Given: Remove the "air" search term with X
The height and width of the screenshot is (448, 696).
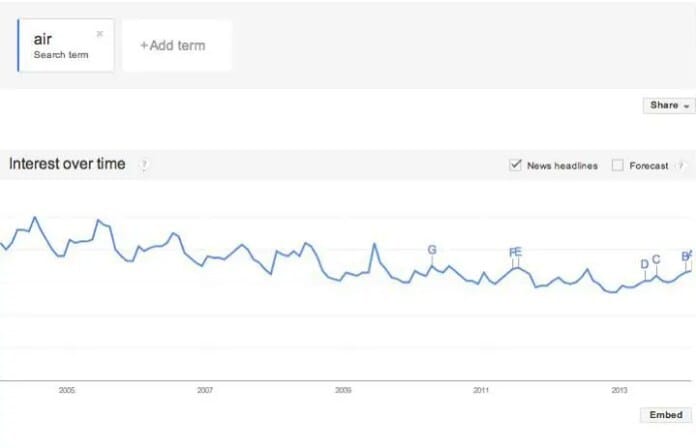Looking at the screenshot, I should tap(99, 33).
